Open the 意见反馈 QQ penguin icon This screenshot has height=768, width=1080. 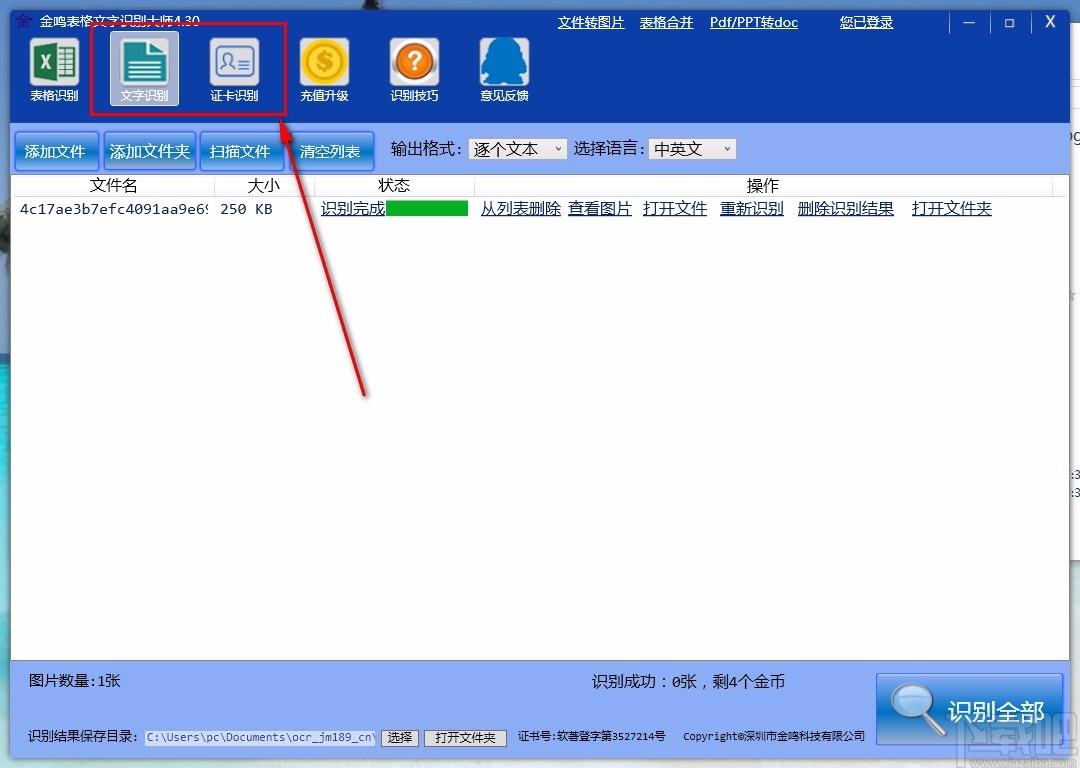pos(504,70)
